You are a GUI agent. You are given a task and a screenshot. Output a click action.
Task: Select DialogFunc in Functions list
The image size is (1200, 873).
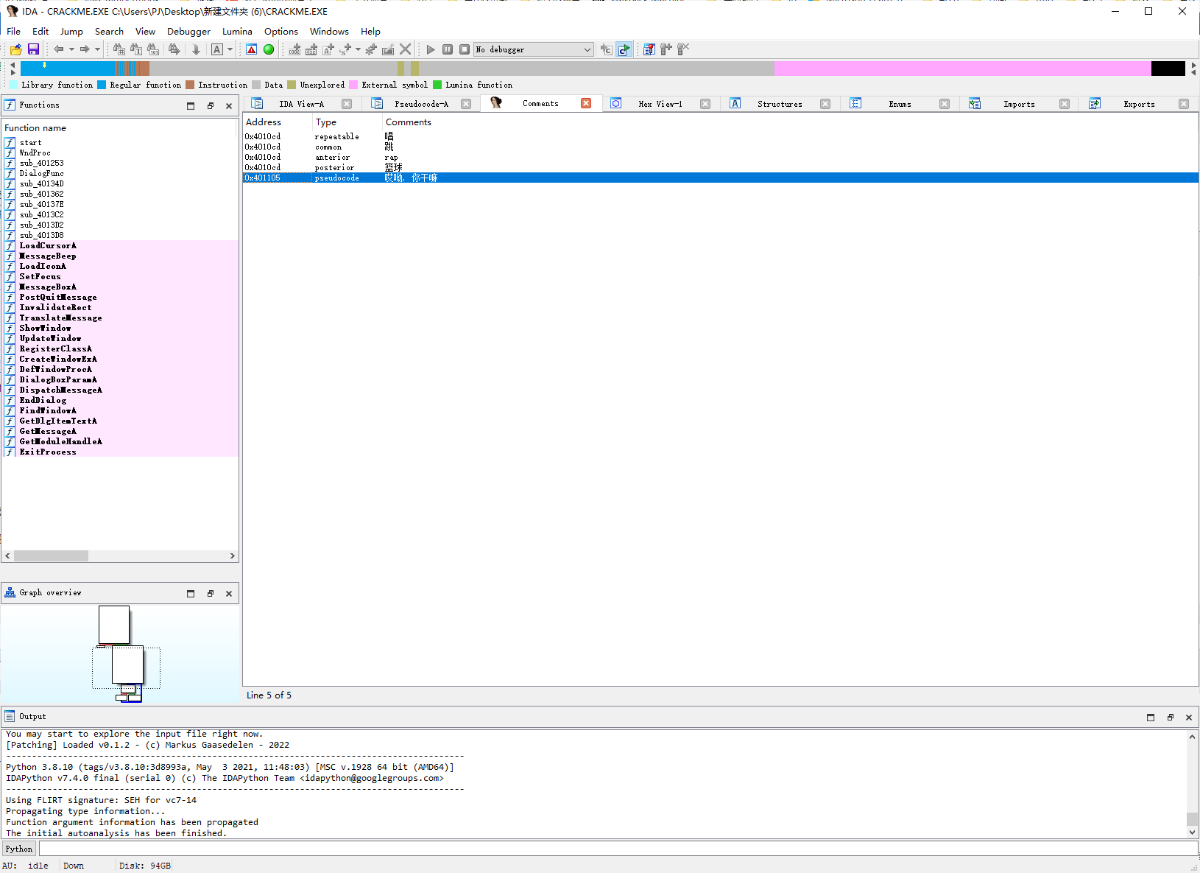point(120,173)
